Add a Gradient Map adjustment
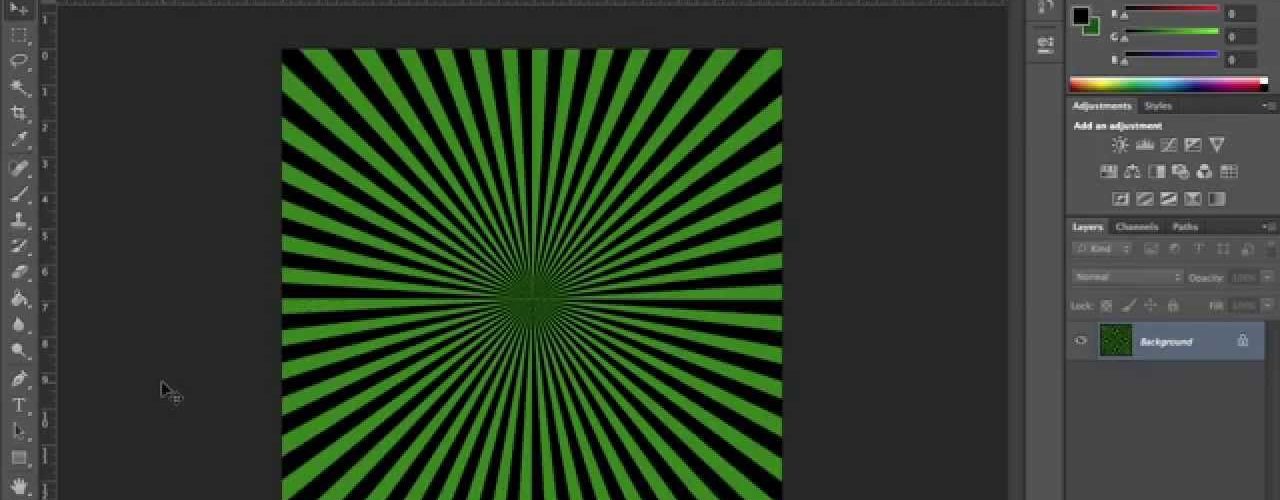1280x500 pixels. [x=1217, y=199]
